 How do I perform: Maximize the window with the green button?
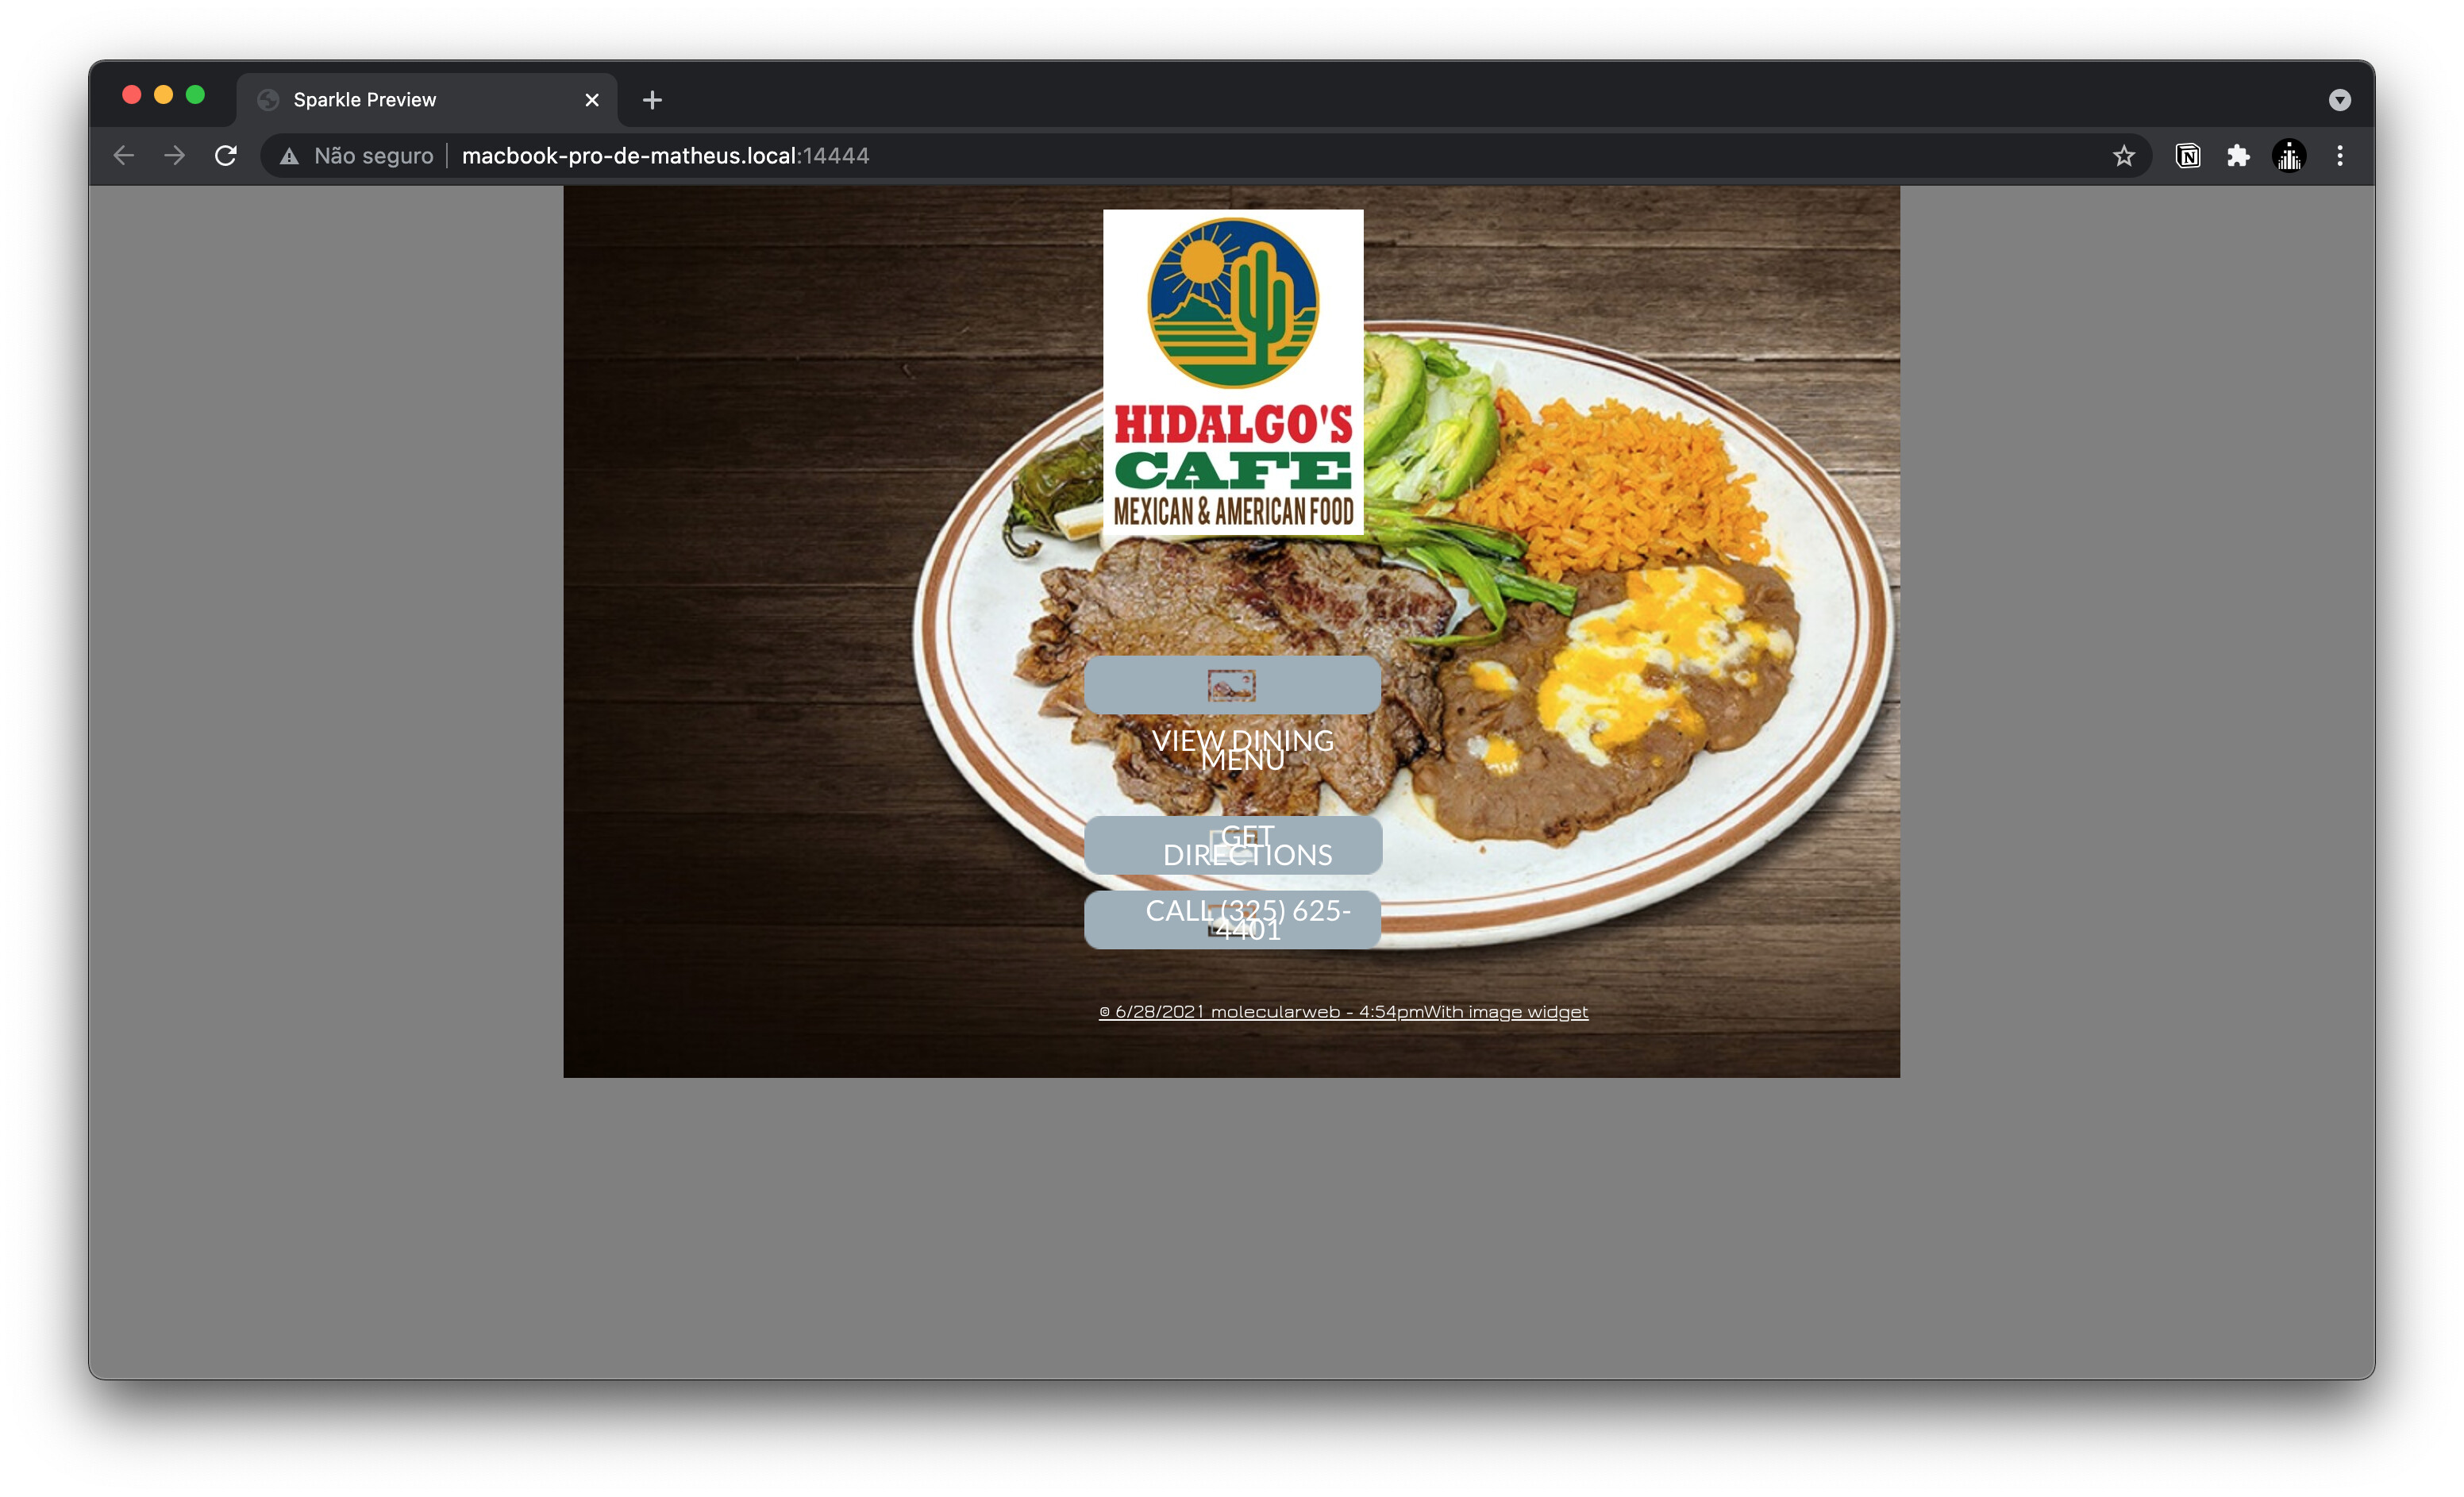pos(196,95)
